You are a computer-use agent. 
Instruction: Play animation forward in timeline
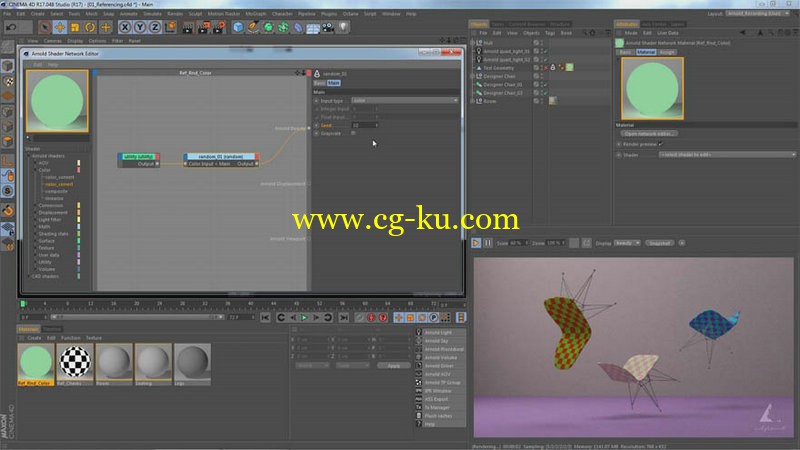[305, 317]
